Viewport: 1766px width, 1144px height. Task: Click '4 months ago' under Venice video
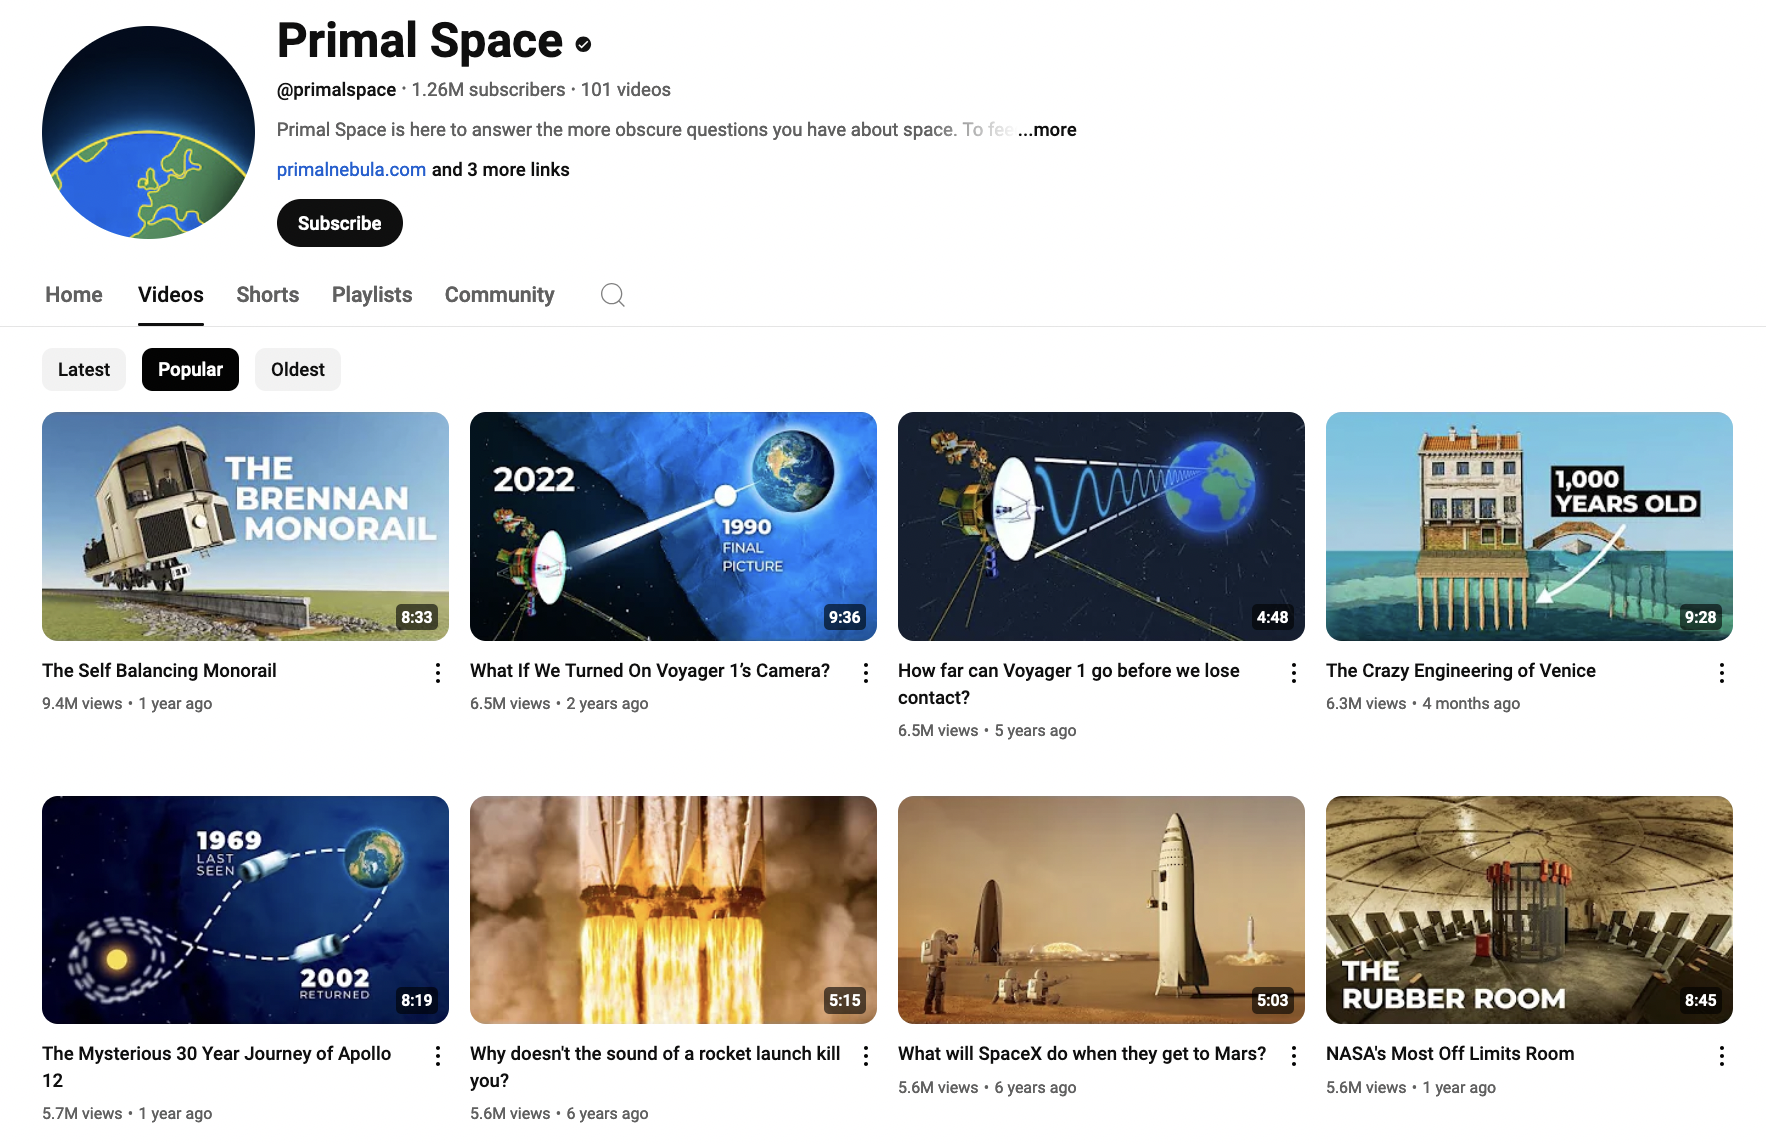pos(1471,704)
